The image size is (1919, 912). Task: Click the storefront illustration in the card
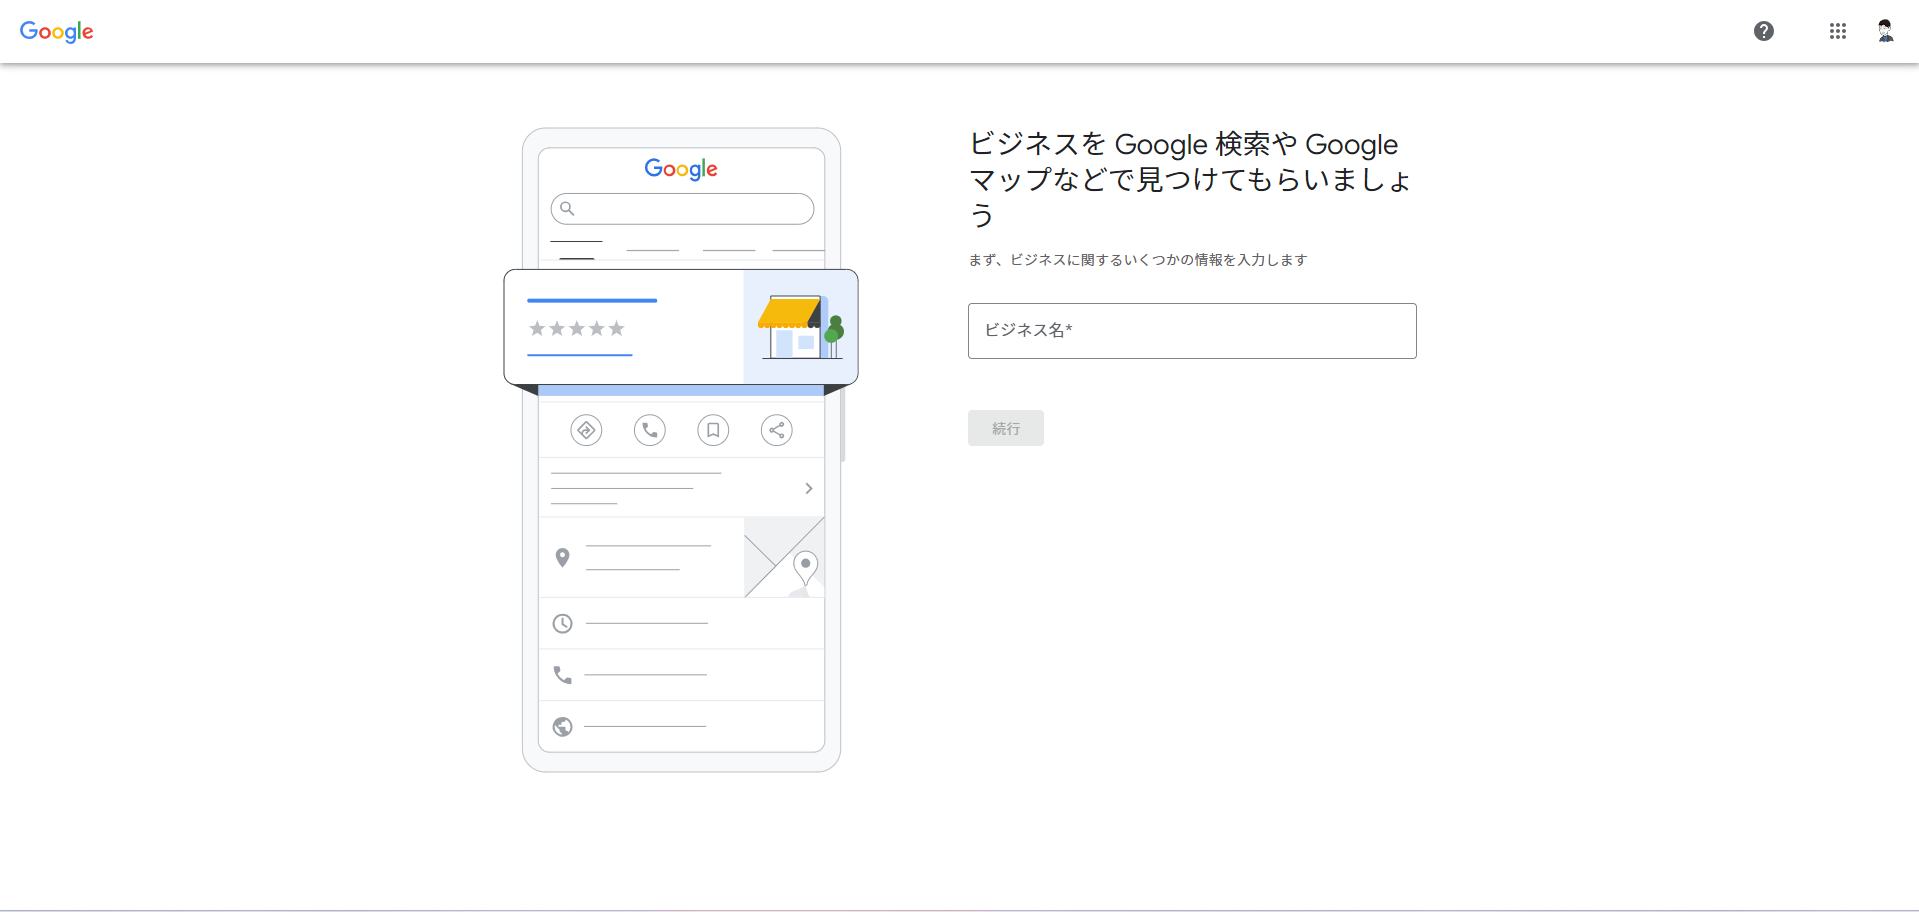(x=801, y=327)
